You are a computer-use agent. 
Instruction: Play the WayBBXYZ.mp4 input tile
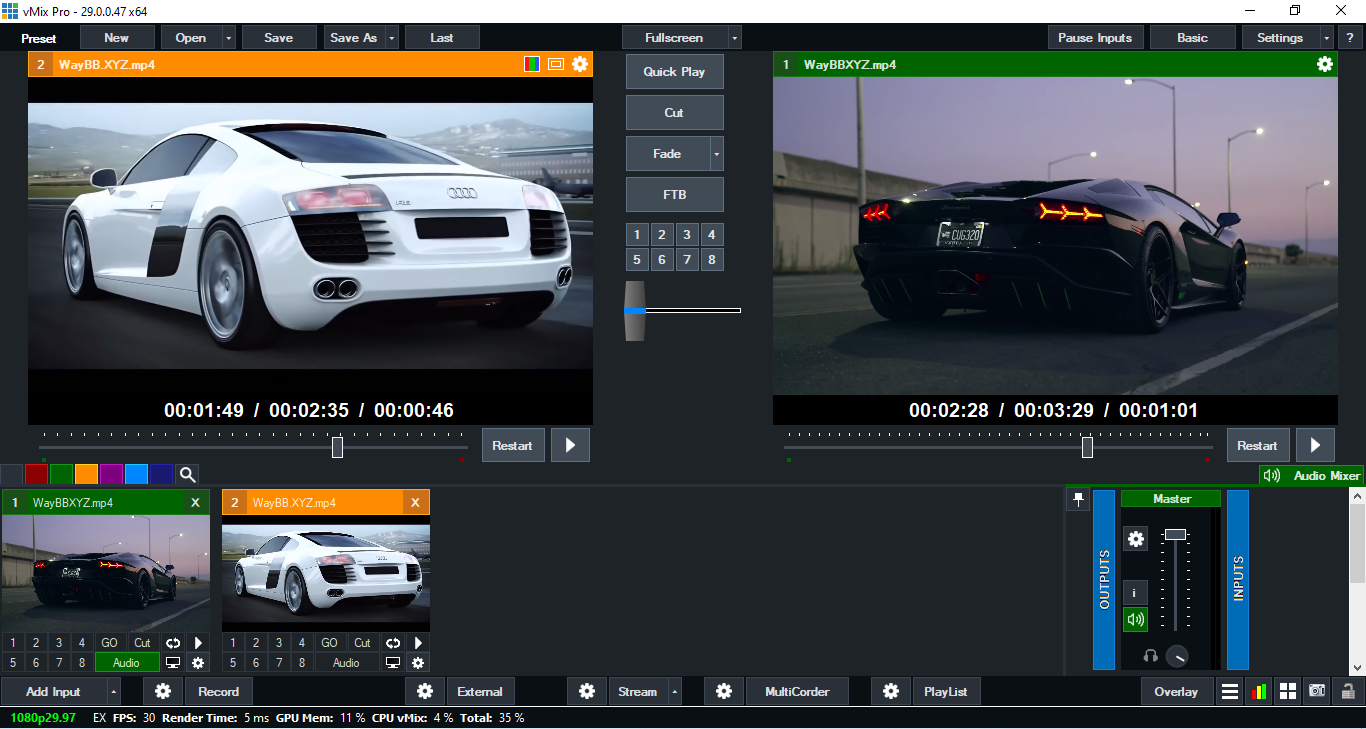pyautogui.click(x=198, y=643)
